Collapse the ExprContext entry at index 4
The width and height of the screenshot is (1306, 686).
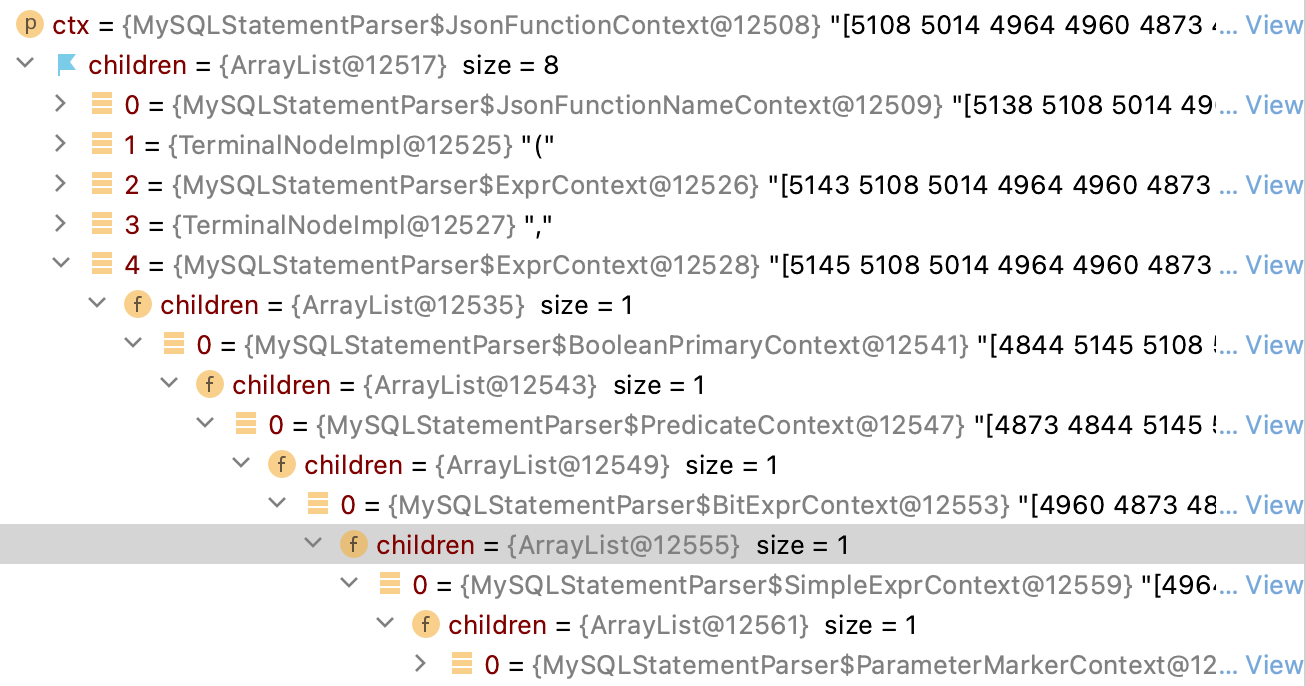click(60, 264)
